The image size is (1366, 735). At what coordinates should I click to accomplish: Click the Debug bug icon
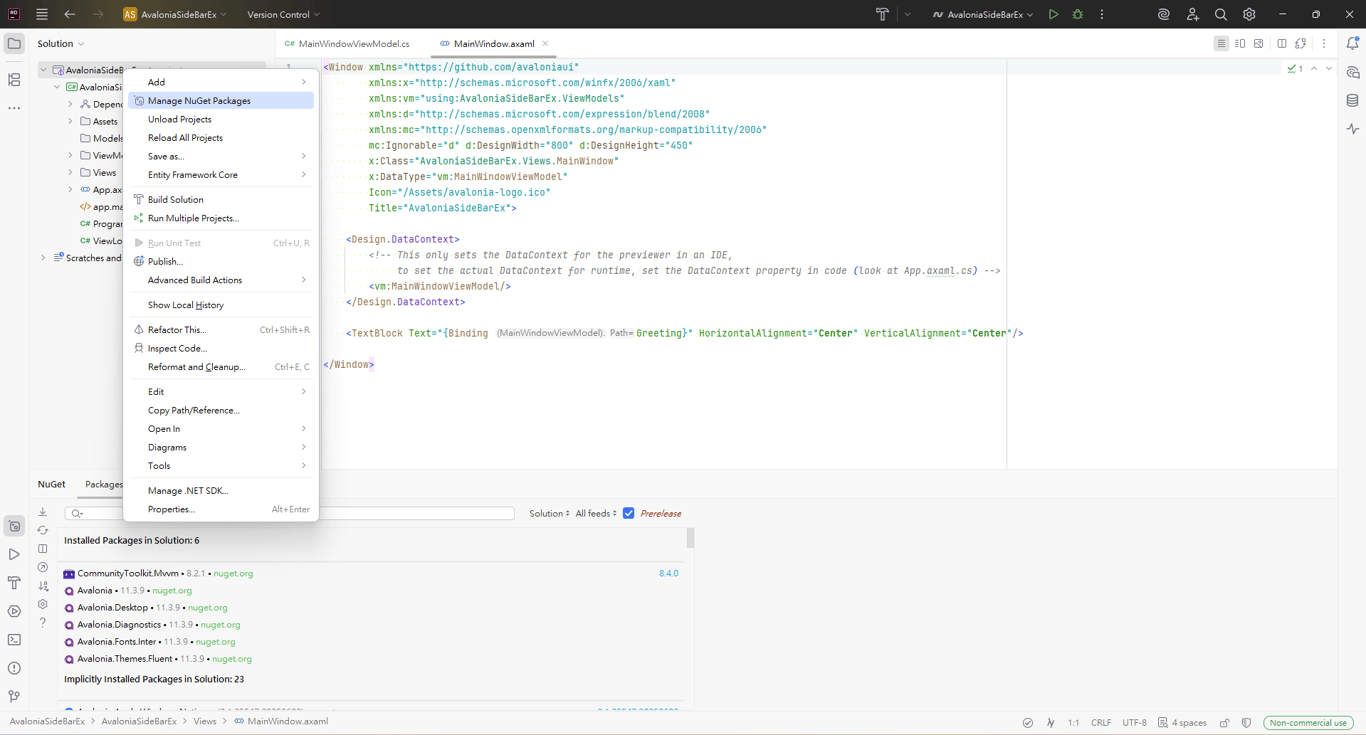tap(1078, 15)
